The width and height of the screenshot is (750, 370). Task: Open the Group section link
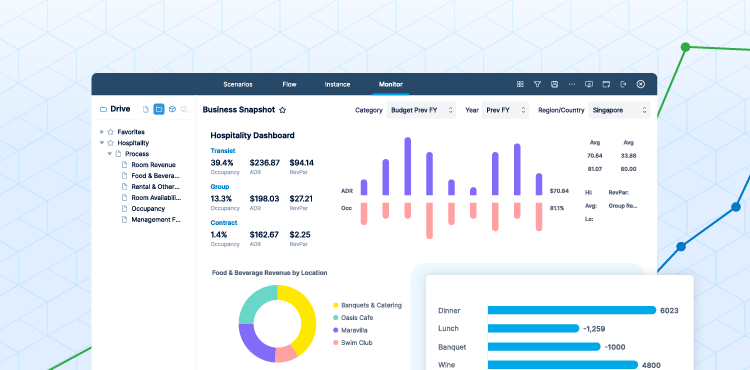click(220, 186)
